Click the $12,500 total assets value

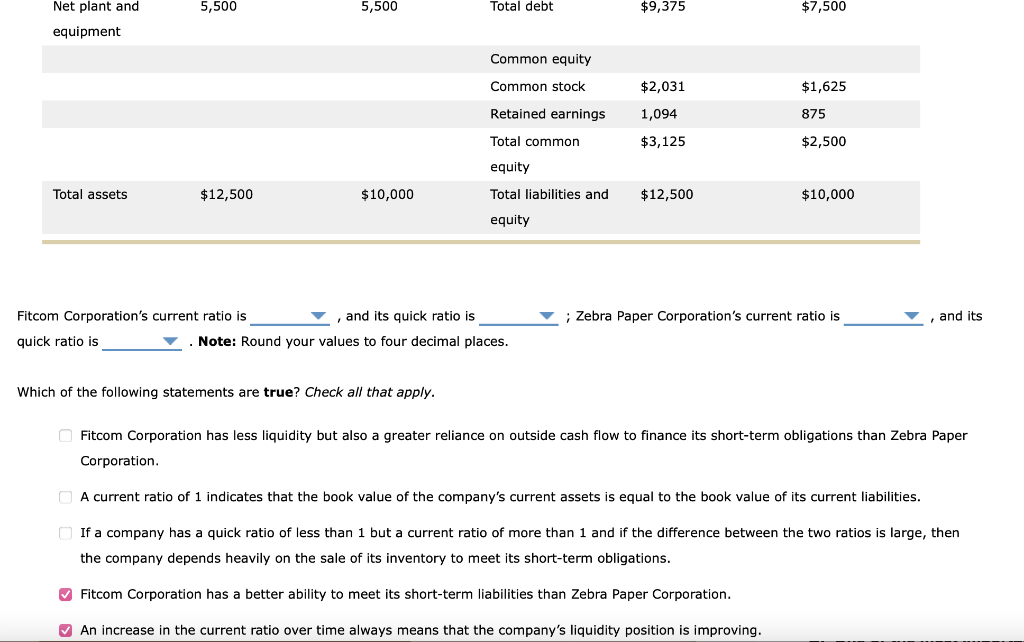coord(228,194)
